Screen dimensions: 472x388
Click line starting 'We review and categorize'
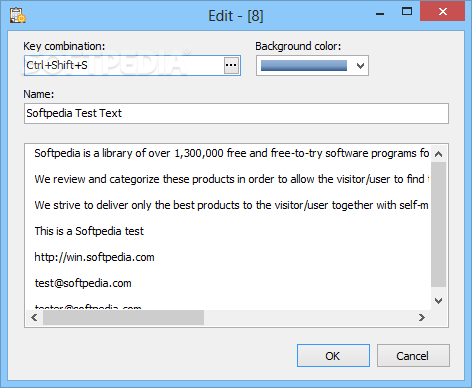(x=232, y=179)
